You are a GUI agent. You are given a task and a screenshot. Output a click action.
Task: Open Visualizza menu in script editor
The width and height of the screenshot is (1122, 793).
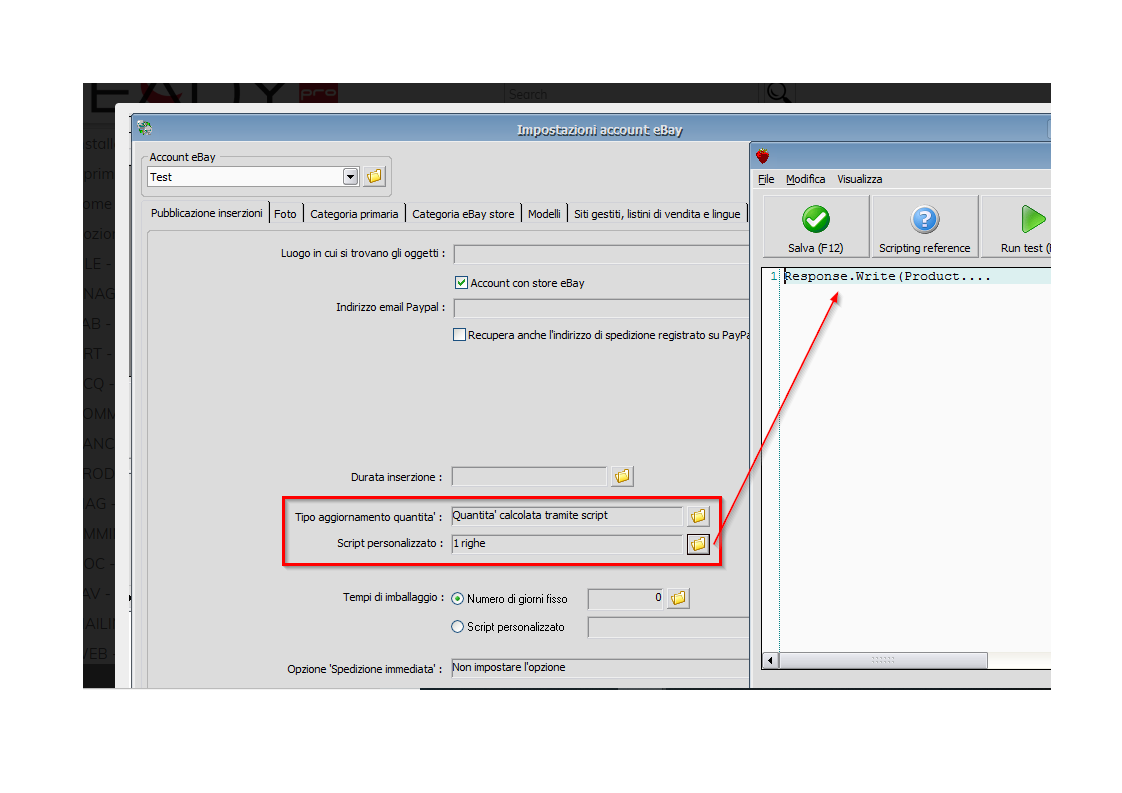tap(859, 179)
